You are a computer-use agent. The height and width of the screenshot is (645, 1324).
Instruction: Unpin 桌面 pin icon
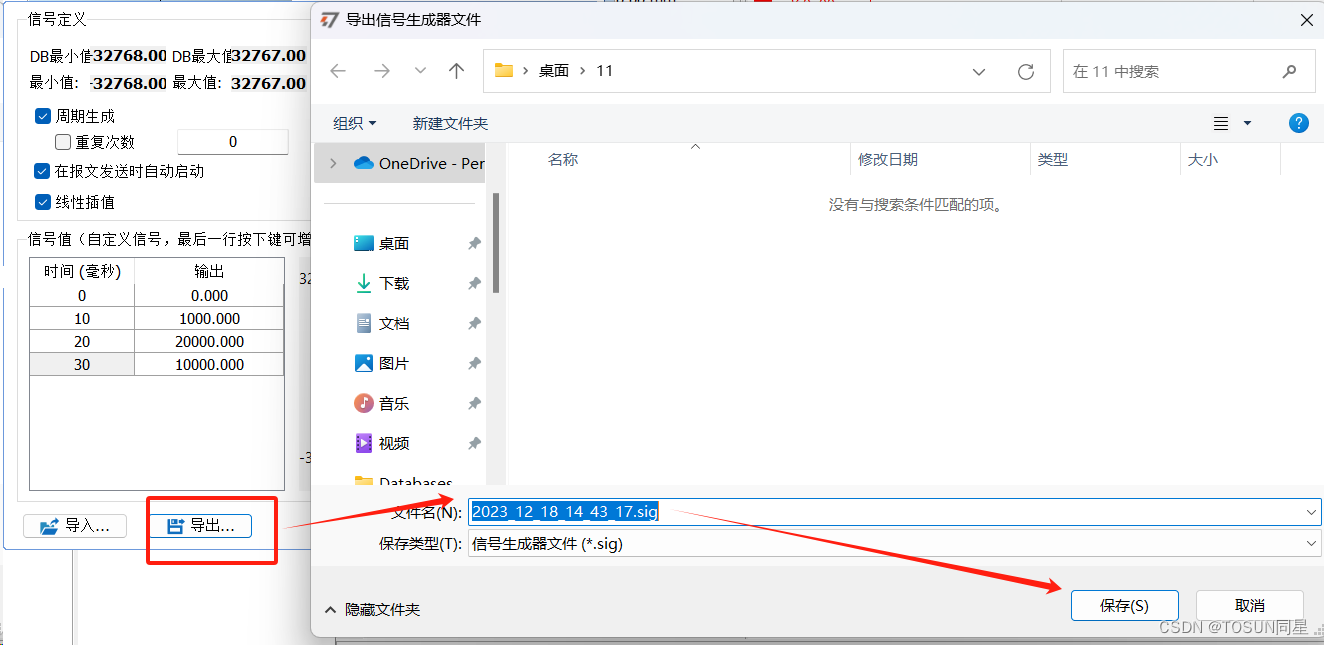pos(475,243)
